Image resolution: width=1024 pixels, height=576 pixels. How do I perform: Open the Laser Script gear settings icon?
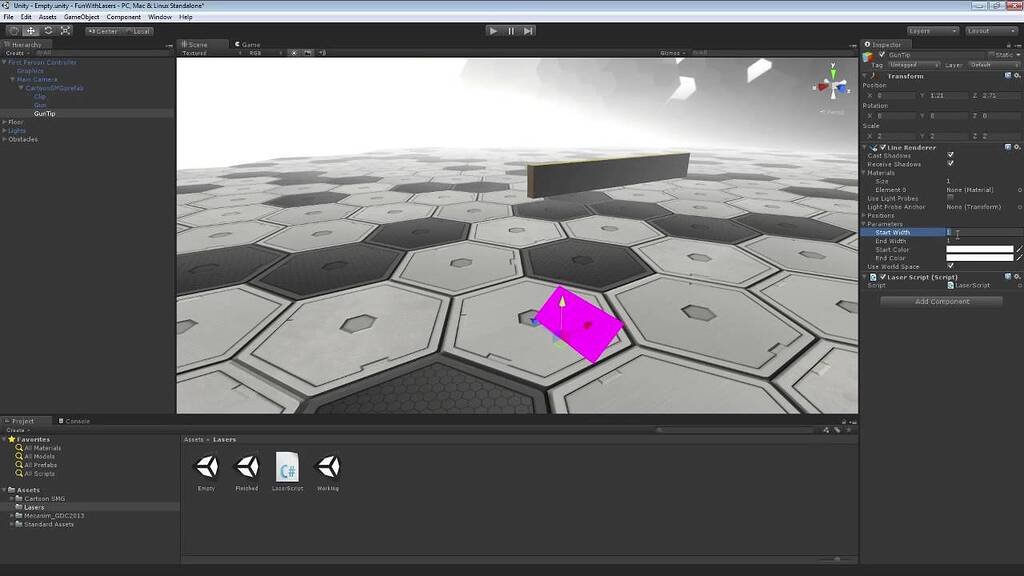pos(1019,277)
